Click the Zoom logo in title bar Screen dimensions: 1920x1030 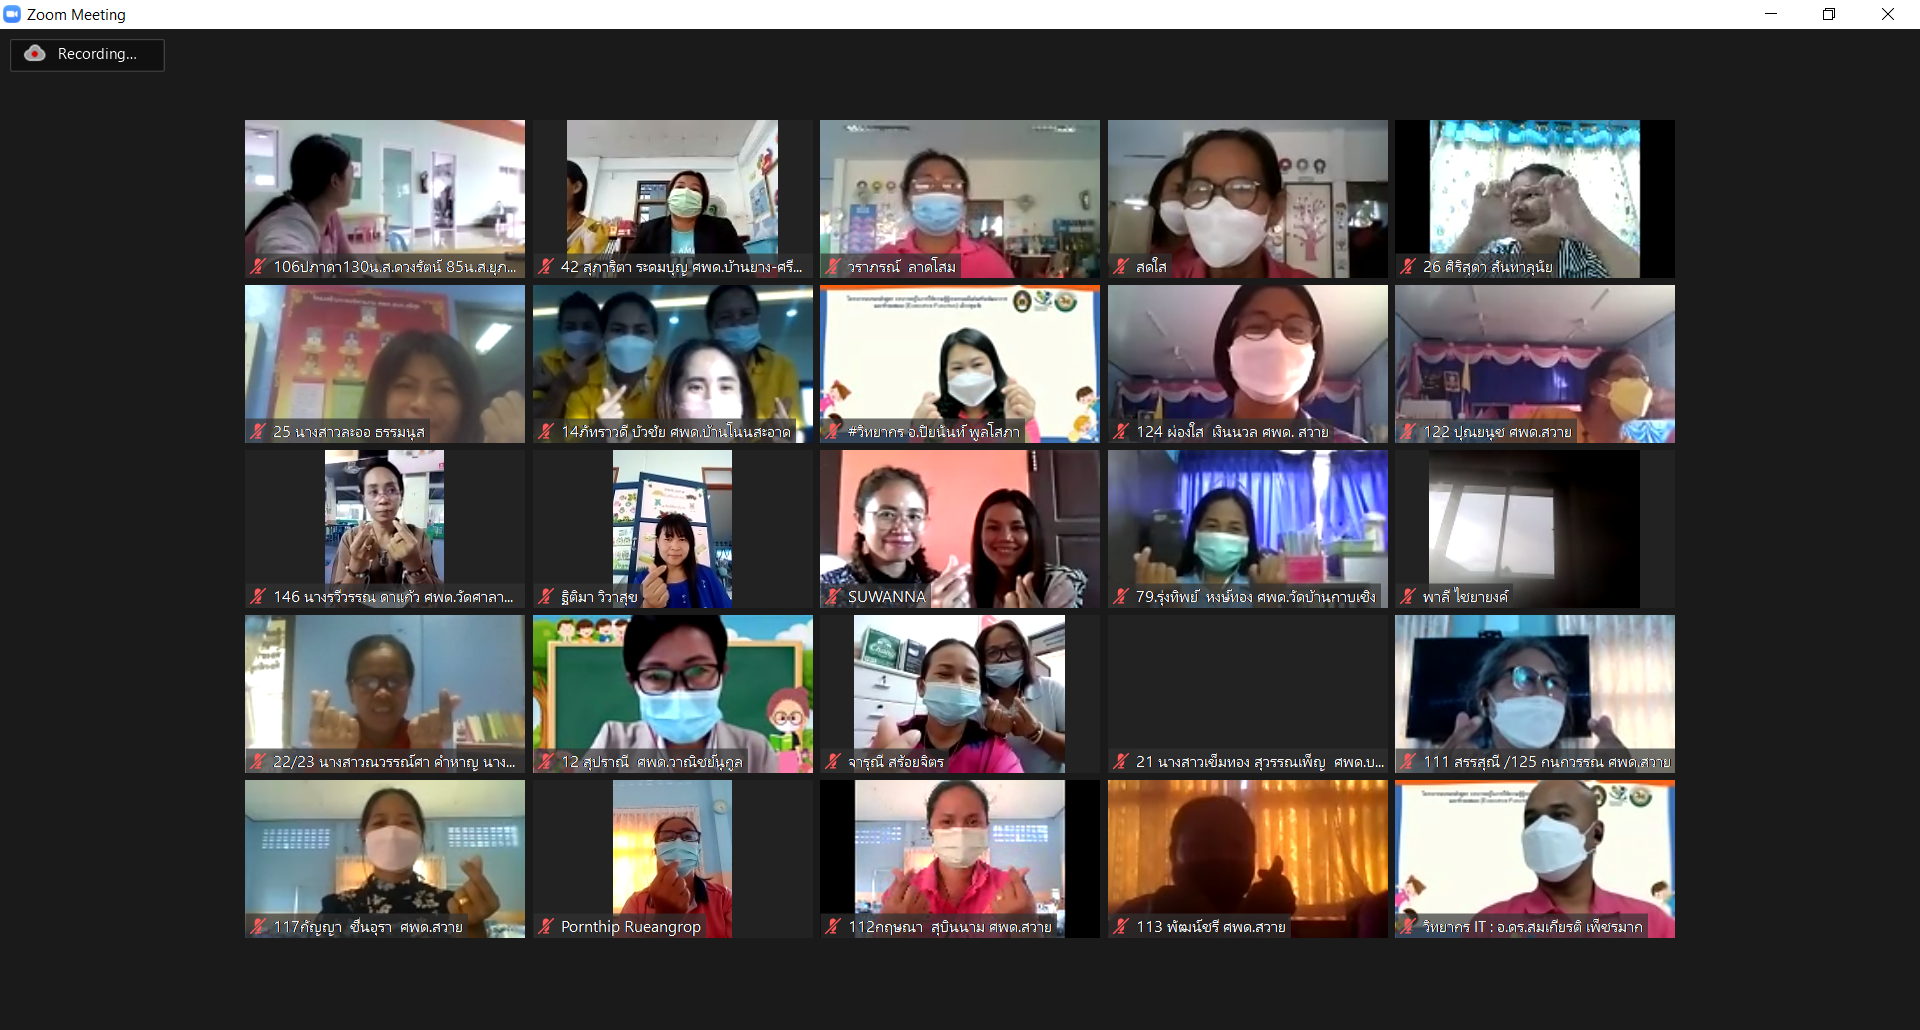click(12, 14)
